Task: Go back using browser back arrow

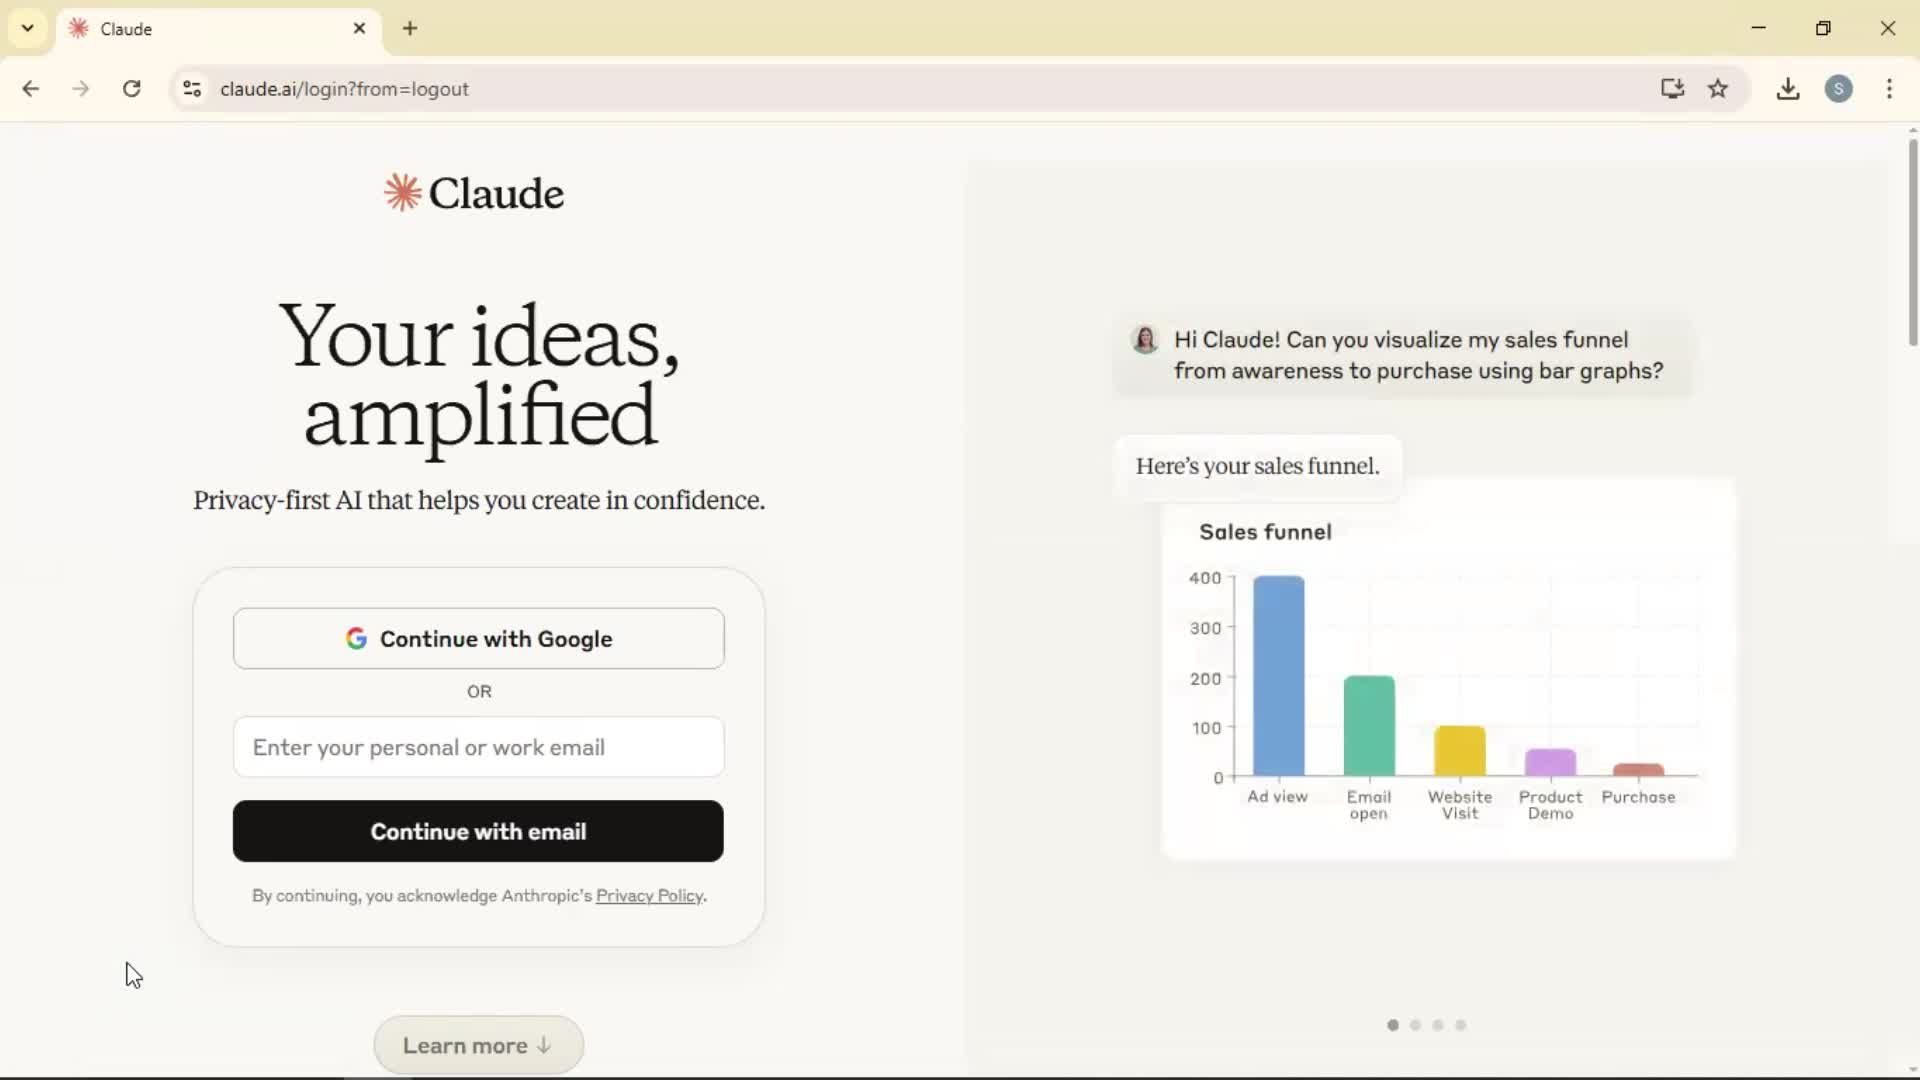Action: pyautogui.click(x=31, y=89)
